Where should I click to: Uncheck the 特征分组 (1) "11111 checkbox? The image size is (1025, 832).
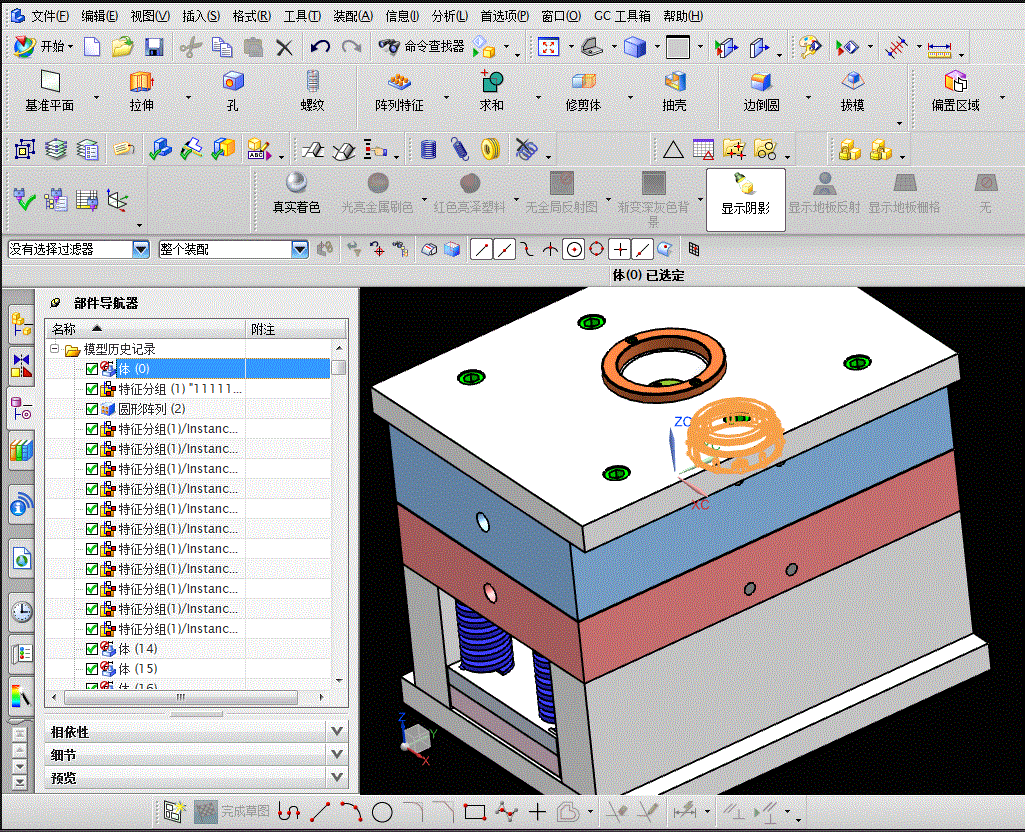[x=92, y=390]
